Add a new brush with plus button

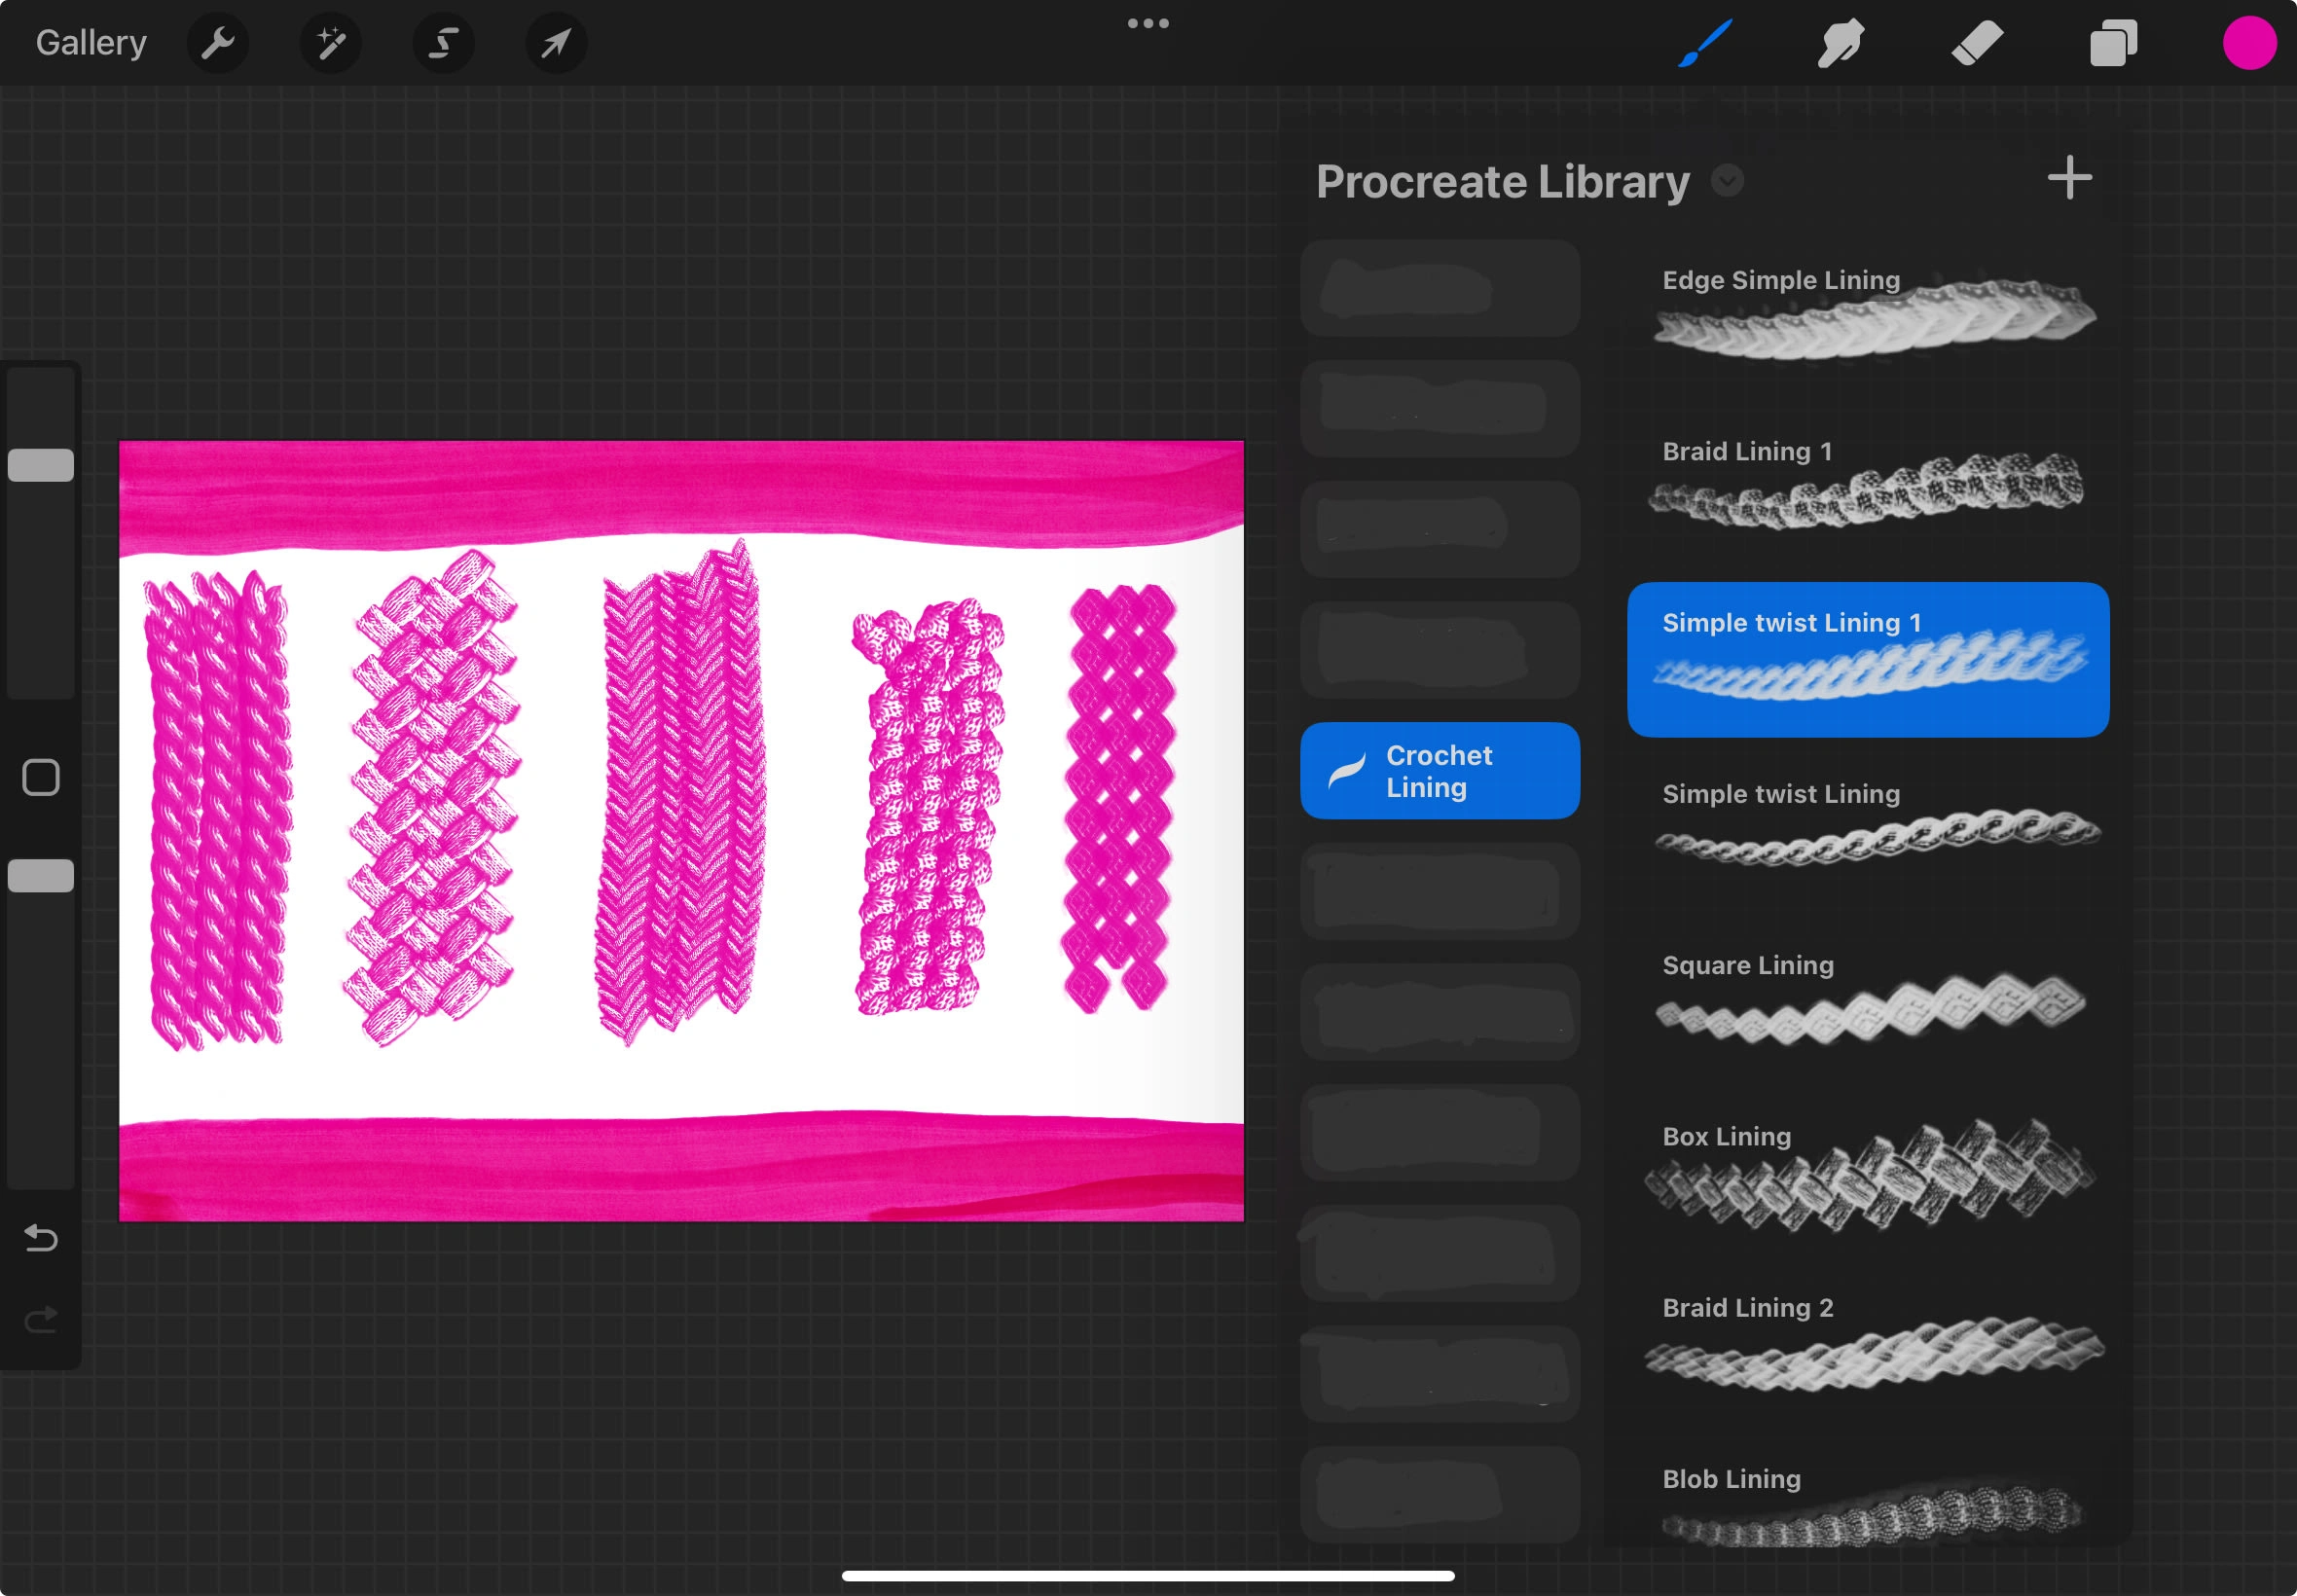click(x=2069, y=178)
